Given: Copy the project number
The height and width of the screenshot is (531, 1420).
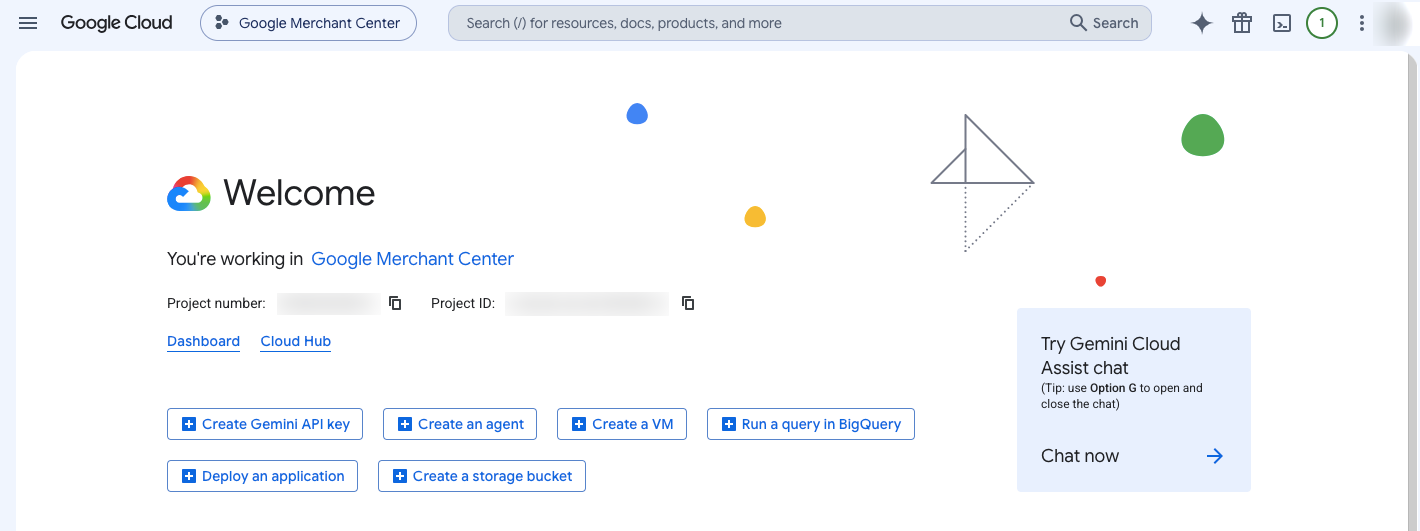Looking at the screenshot, I should pyautogui.click(x=395, y=303).
